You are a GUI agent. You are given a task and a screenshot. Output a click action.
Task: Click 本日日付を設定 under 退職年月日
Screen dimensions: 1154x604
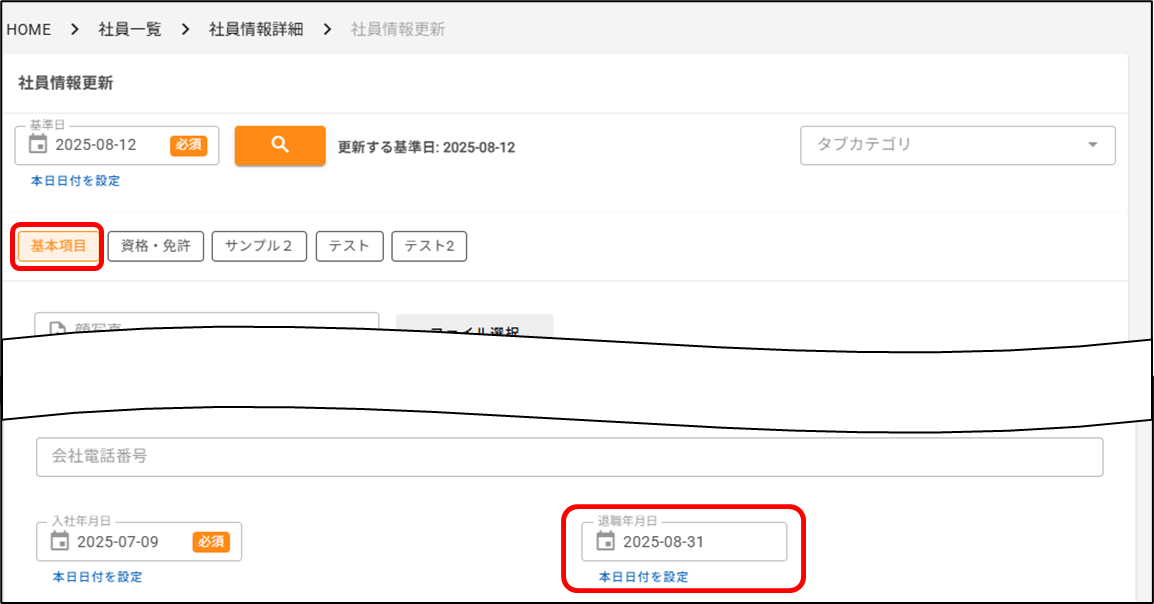[x=643, y=577]
